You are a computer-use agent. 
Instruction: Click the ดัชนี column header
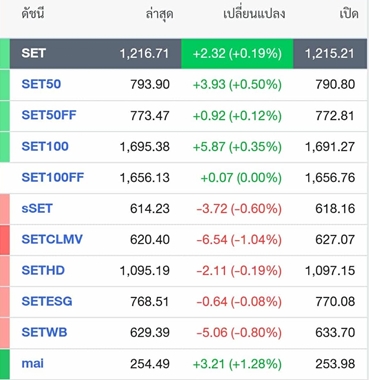(33, 14)
